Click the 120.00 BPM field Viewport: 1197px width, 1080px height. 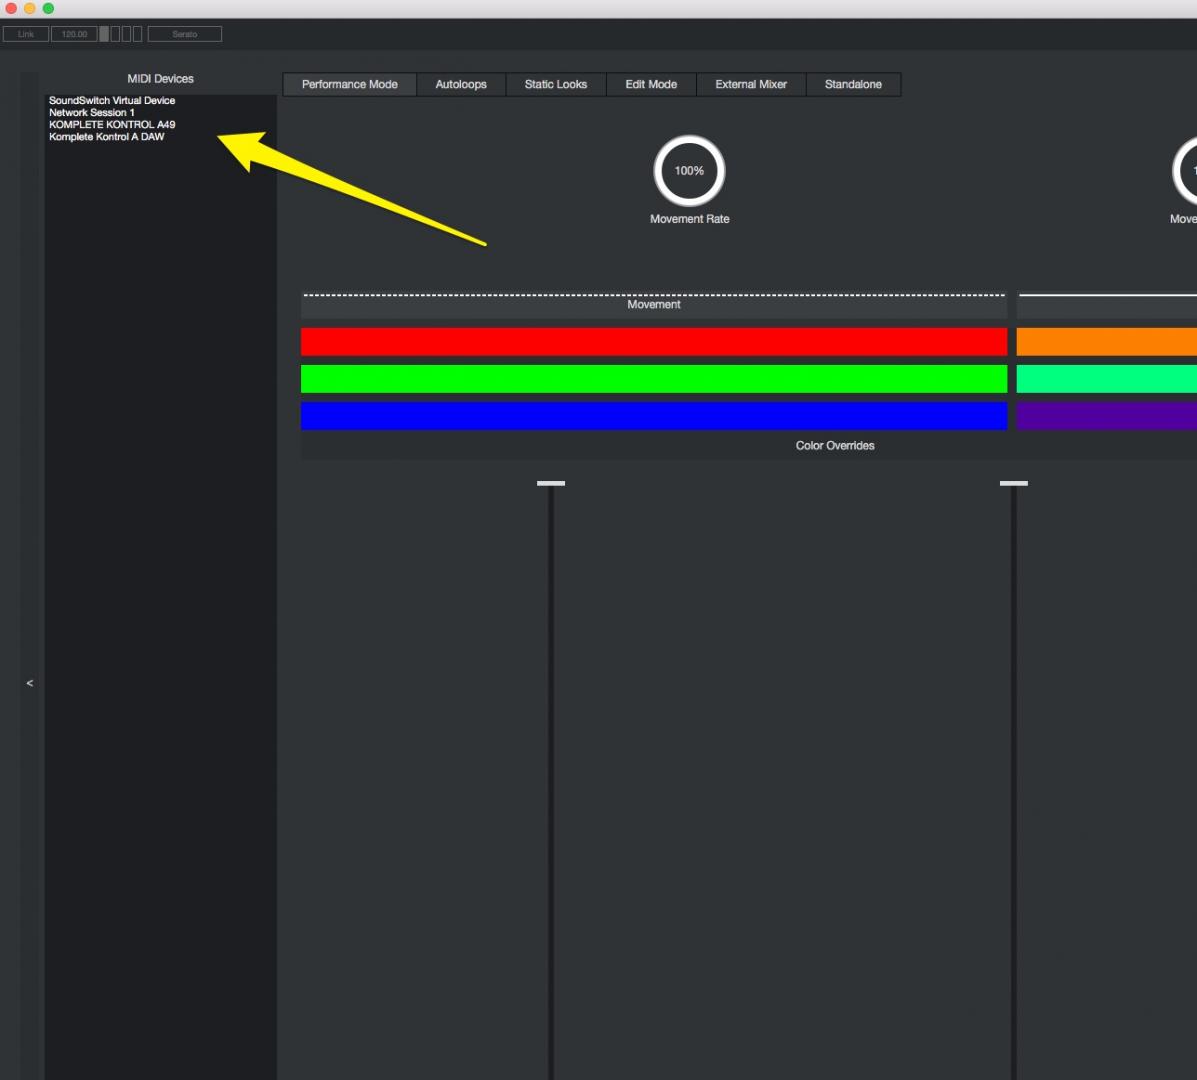click(x=75, y=34)
